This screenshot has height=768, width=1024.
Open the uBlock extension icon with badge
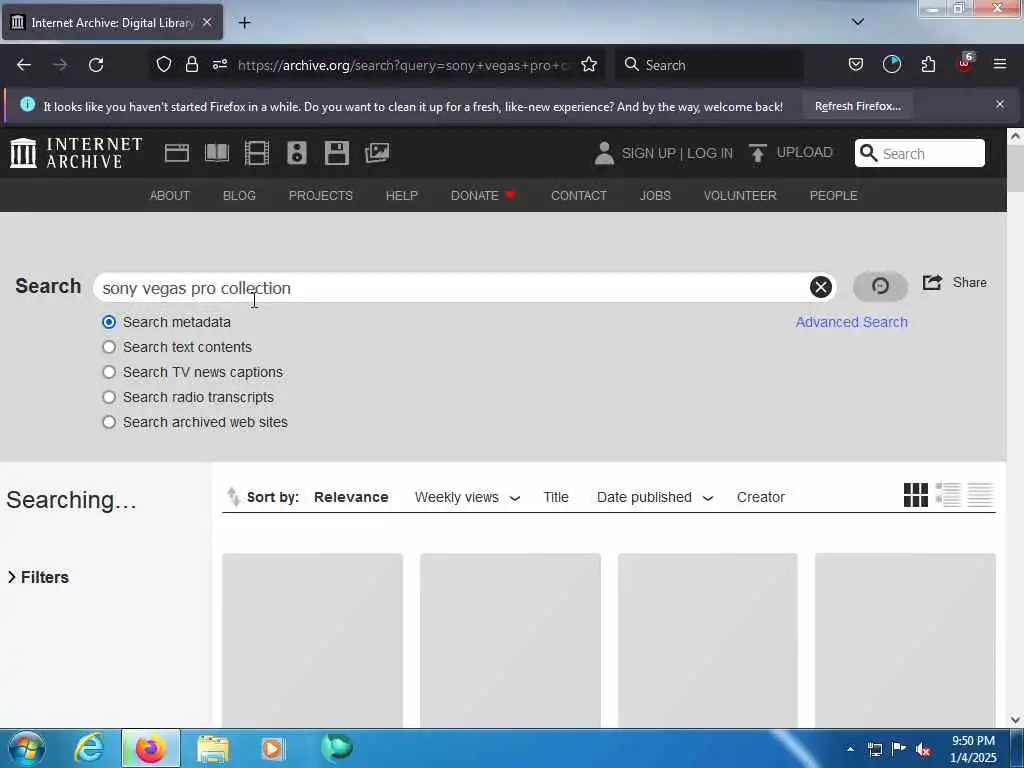coord(965,63)
